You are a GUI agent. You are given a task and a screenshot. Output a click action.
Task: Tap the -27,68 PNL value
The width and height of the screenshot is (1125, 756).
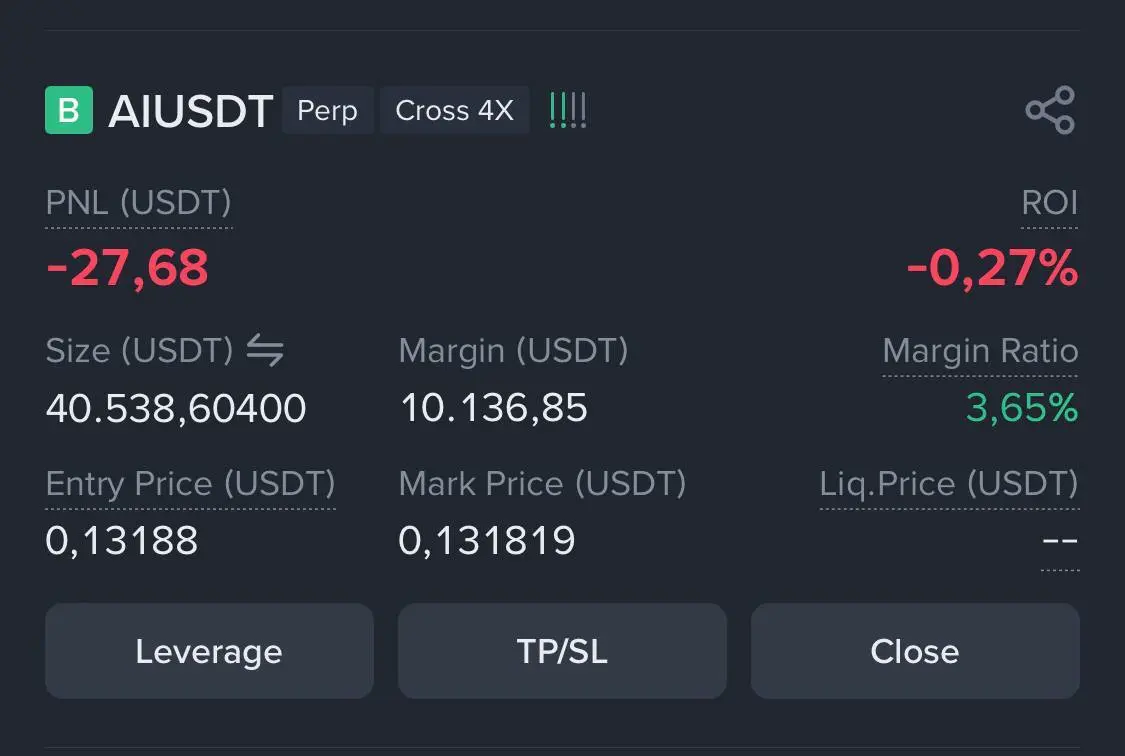tap(127, 268)
